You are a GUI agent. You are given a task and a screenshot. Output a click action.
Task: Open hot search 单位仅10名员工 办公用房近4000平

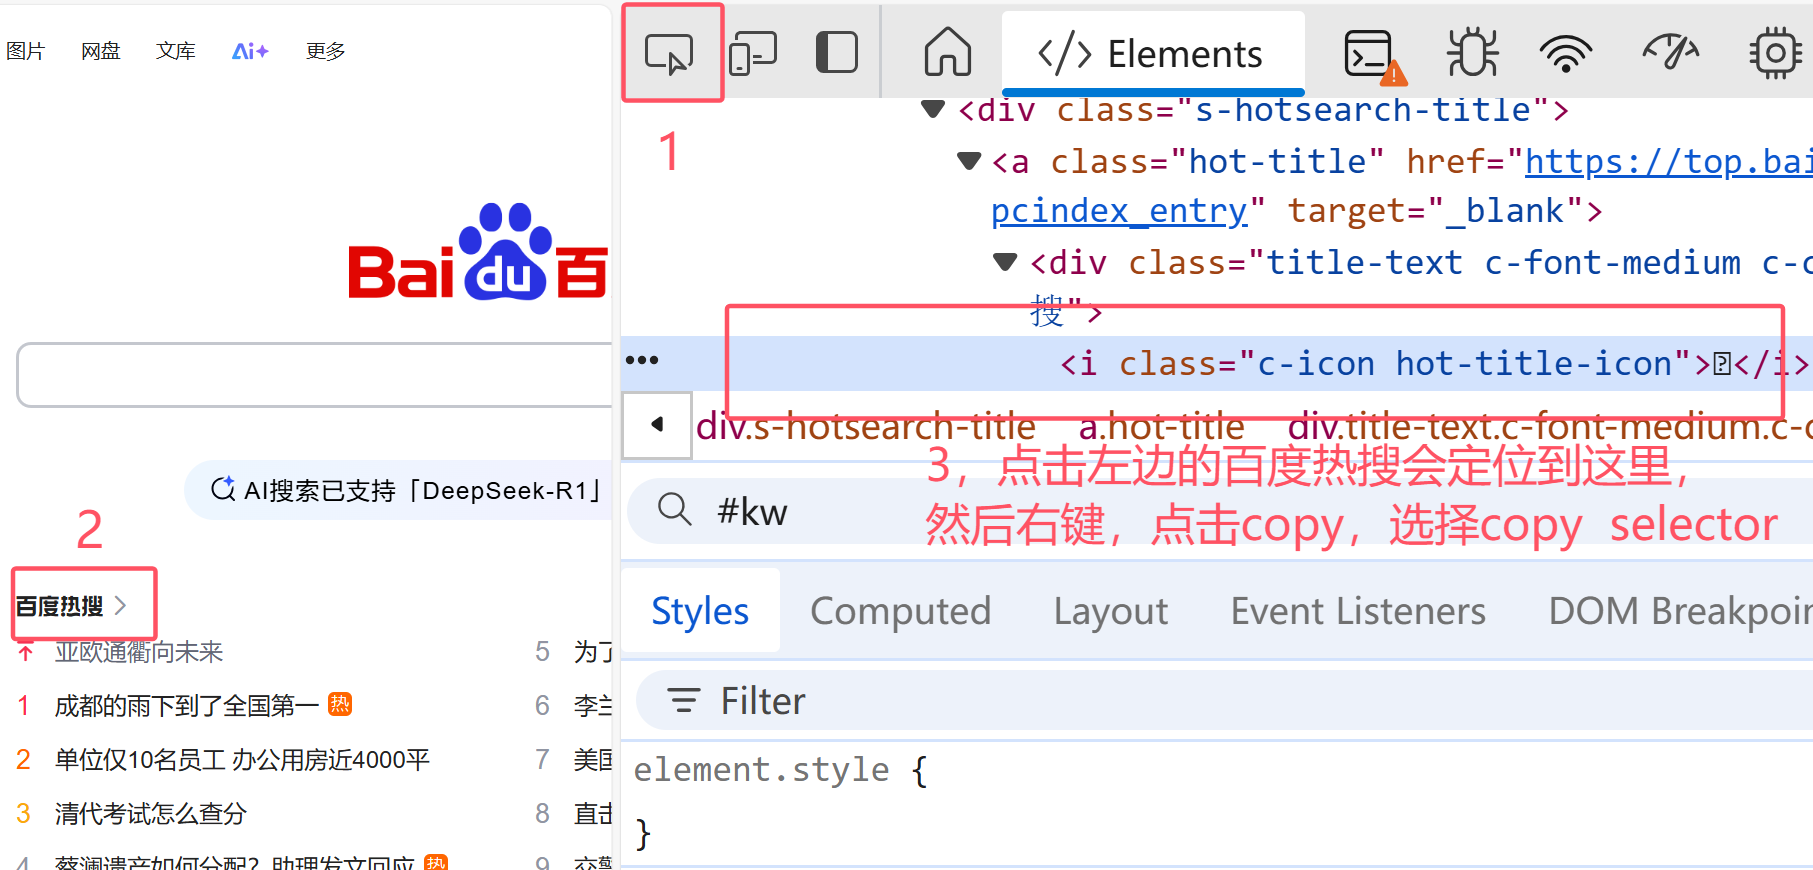(242, 760)
